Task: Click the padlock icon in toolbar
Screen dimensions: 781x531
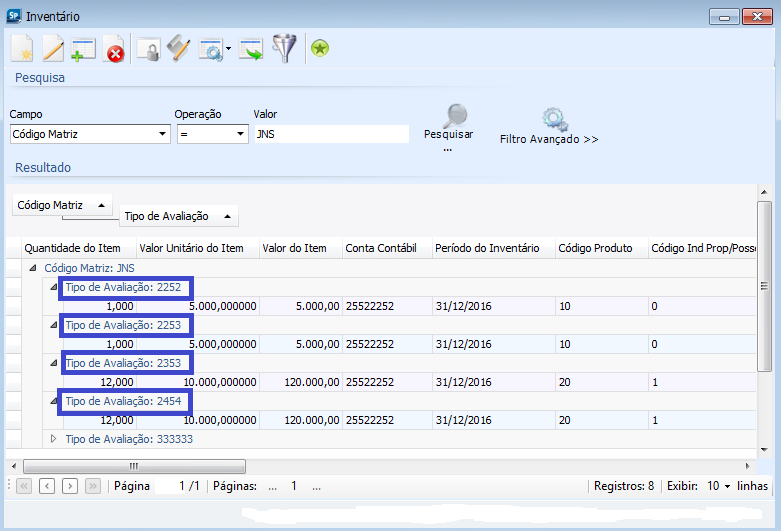Action: pos(148,50)
